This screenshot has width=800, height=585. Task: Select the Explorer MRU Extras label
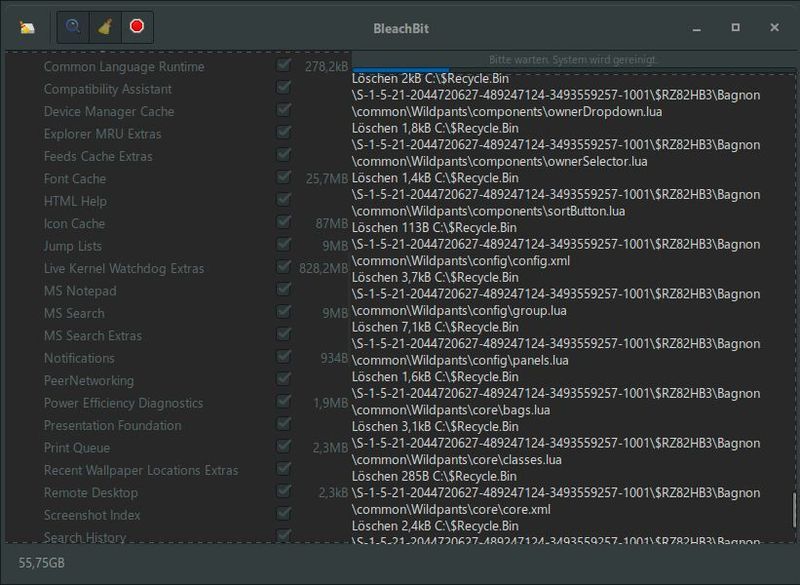coord(103,134)
